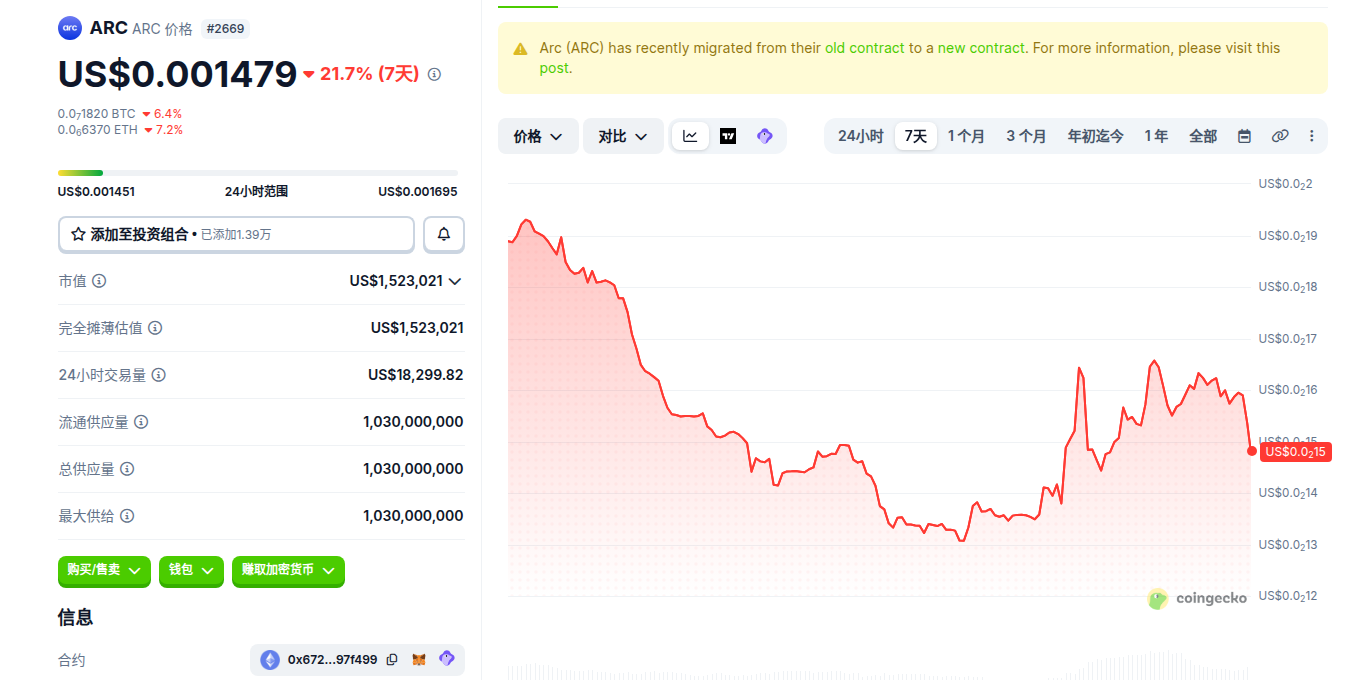This screenshot has height=680, width=1360.
Task: Show info for 最大供给
Action: pyautogui.click(x=127, y=516)
